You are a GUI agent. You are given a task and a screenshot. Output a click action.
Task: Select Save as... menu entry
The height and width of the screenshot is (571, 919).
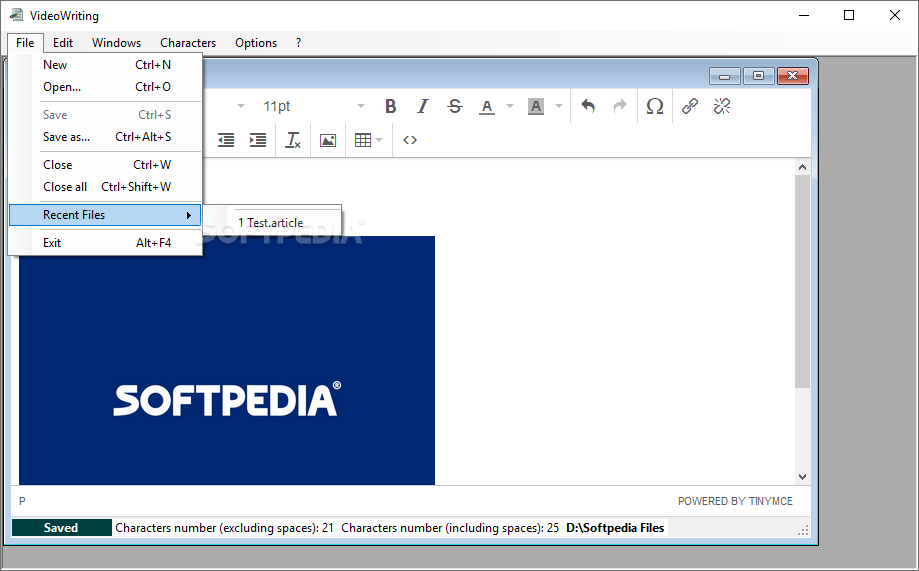pos(105,137)
